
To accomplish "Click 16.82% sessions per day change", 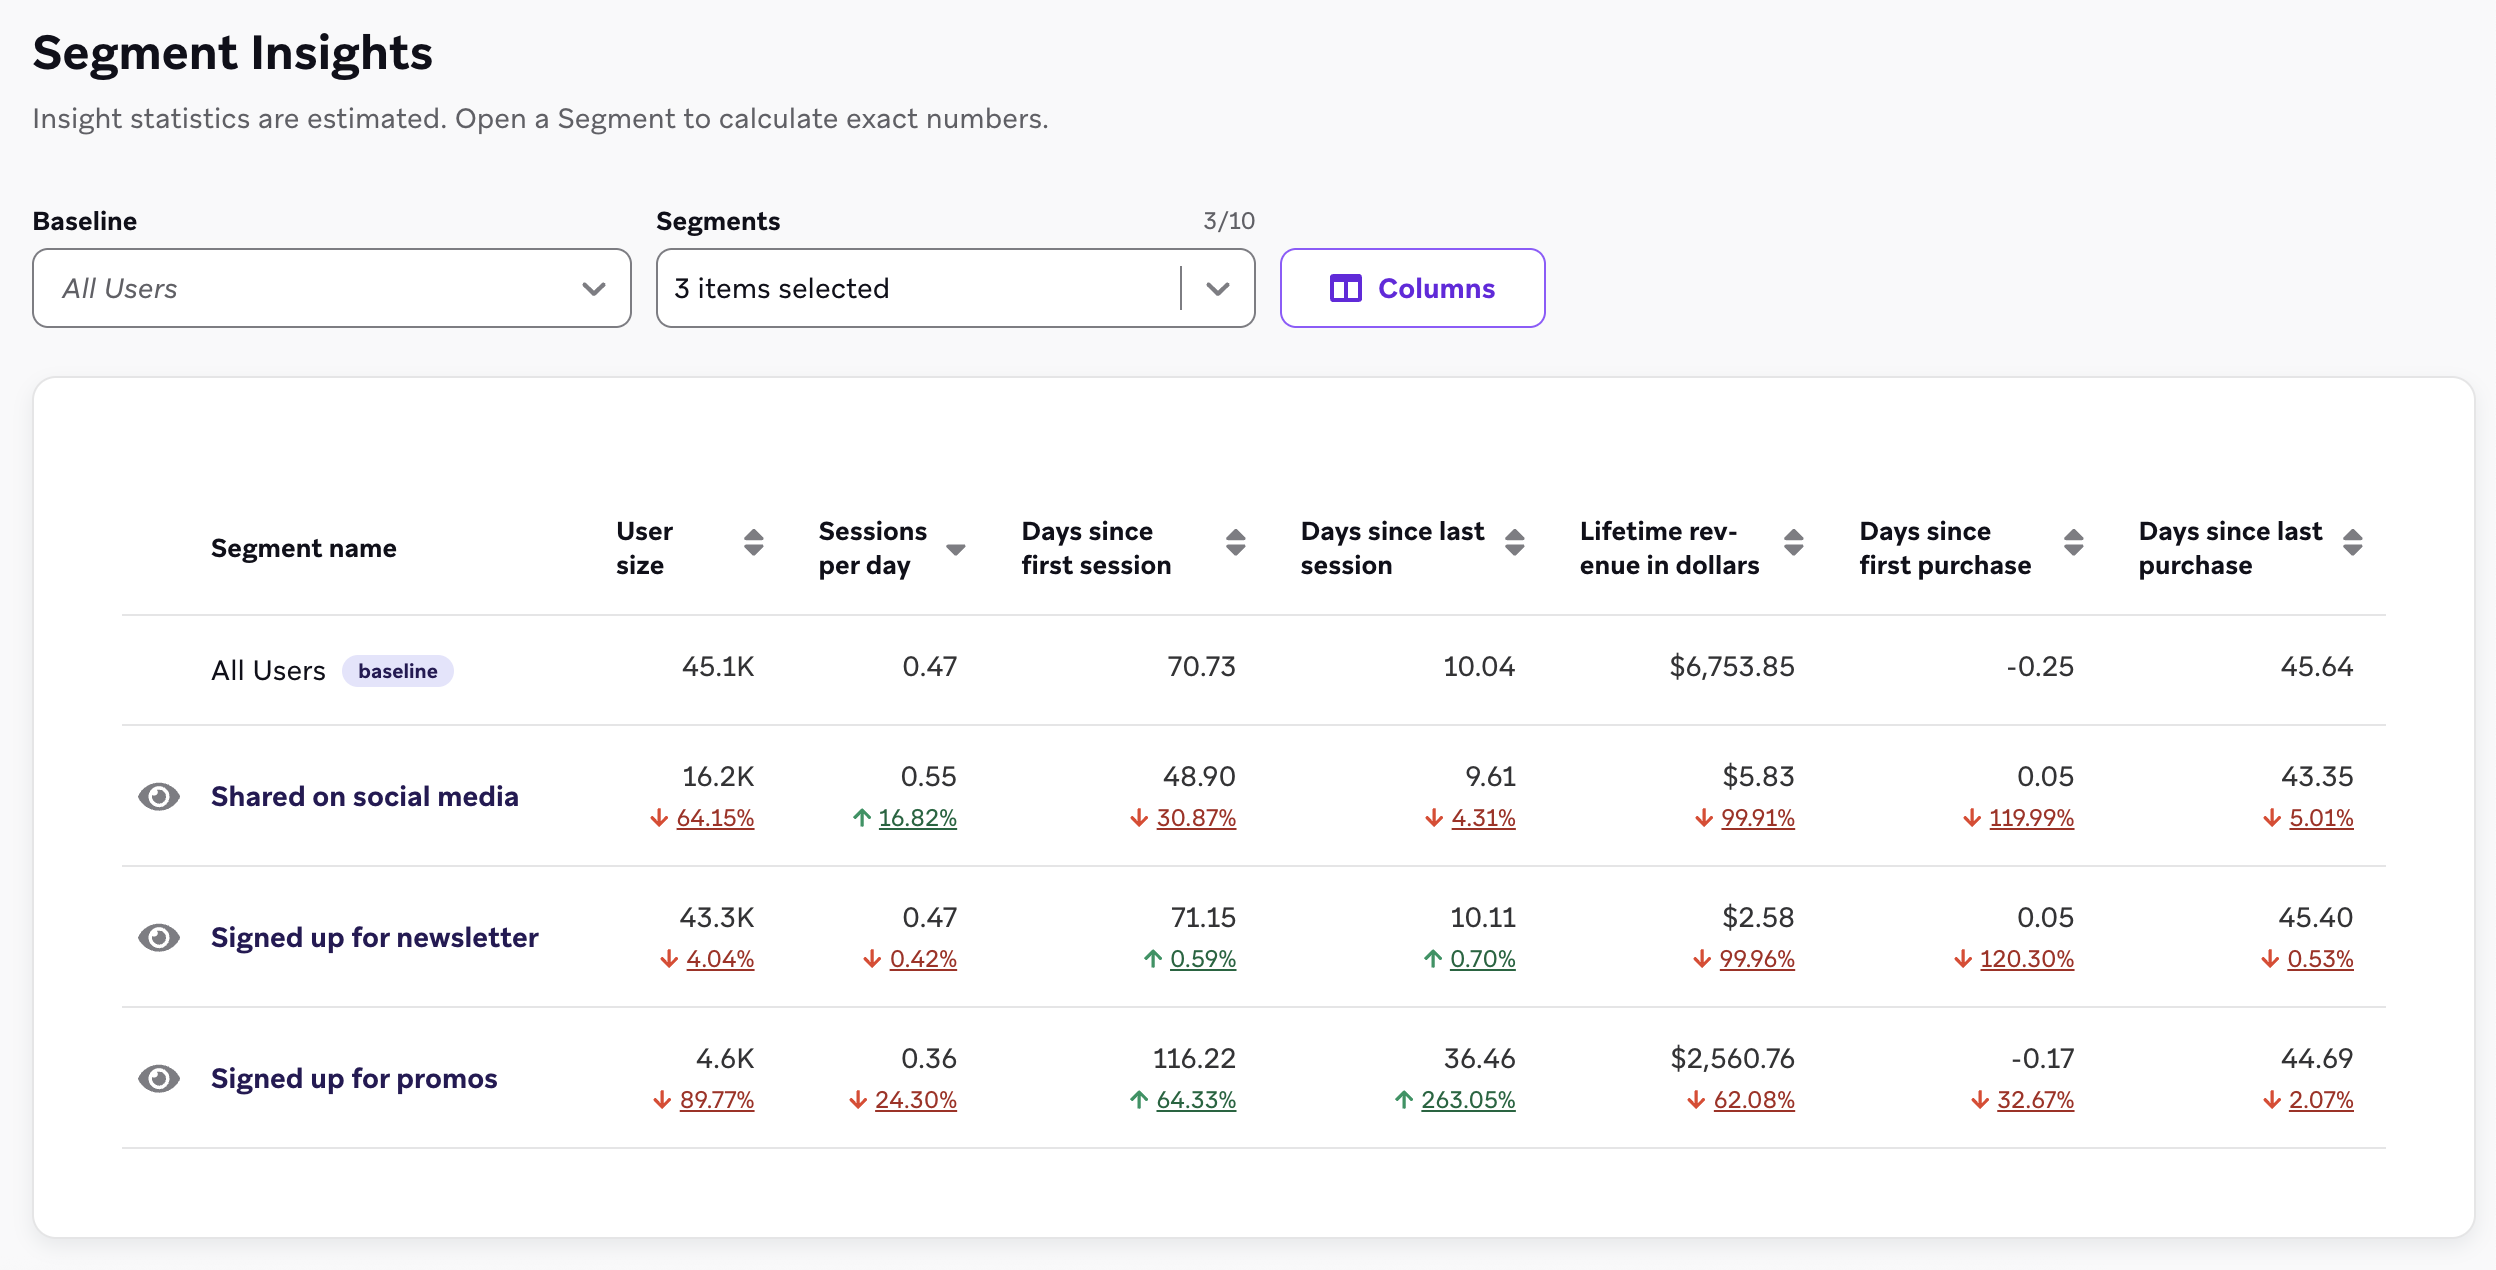I will point(917,819).
